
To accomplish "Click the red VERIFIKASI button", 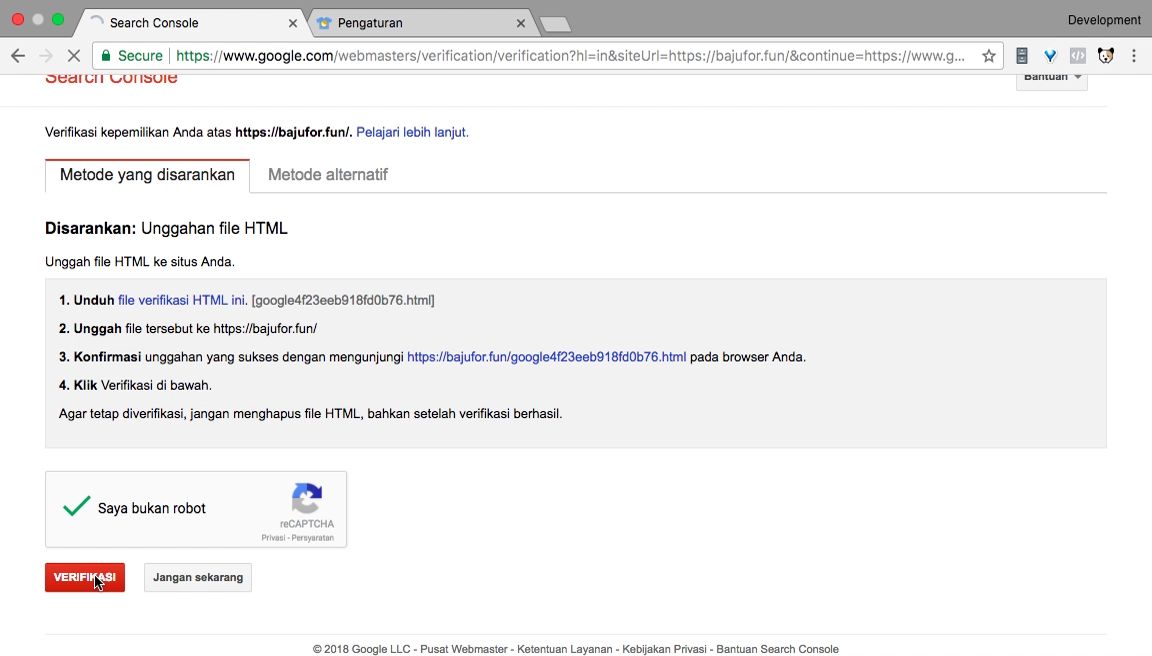I will [84, 577].
